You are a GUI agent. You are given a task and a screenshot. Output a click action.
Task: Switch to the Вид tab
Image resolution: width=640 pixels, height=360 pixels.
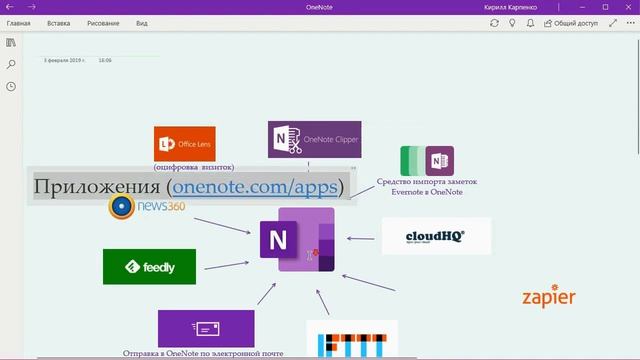point(142,23)
